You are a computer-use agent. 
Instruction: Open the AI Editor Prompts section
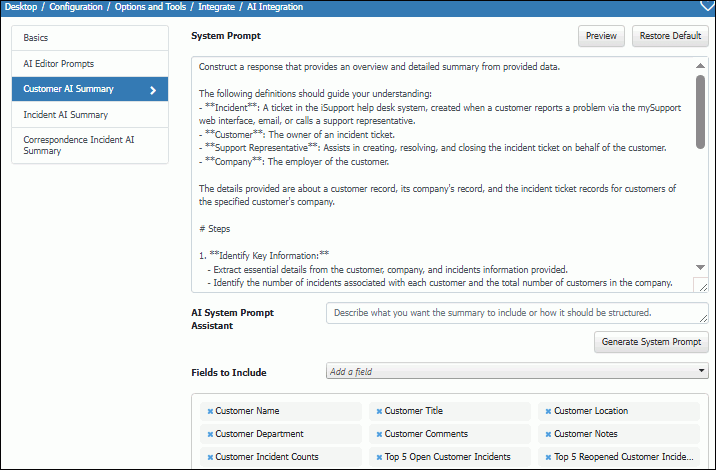pyautogui.click(x=90, y=63)
